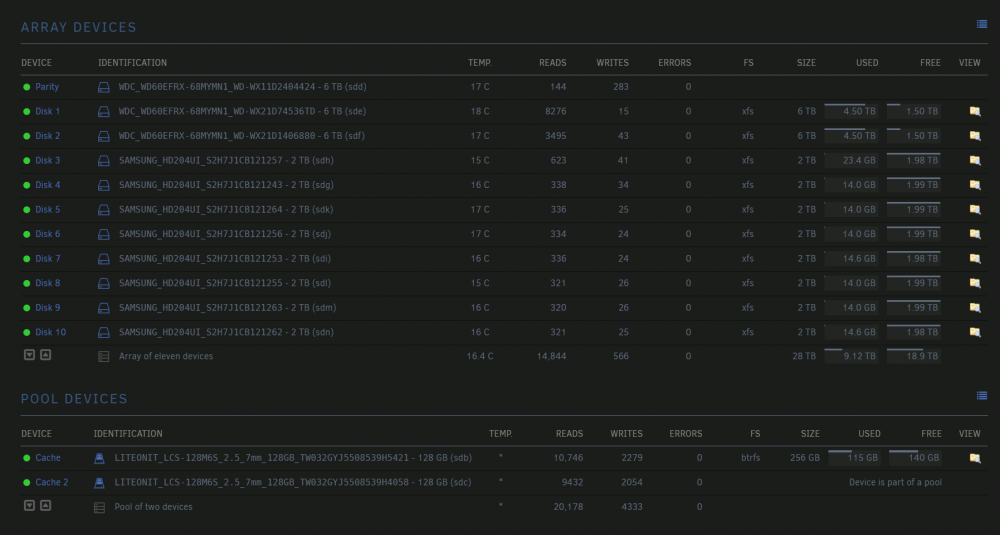Screen dimensions: 1000x535
Task: Click Disk 2's green status indicator
Action: click(x=27, y=136)
